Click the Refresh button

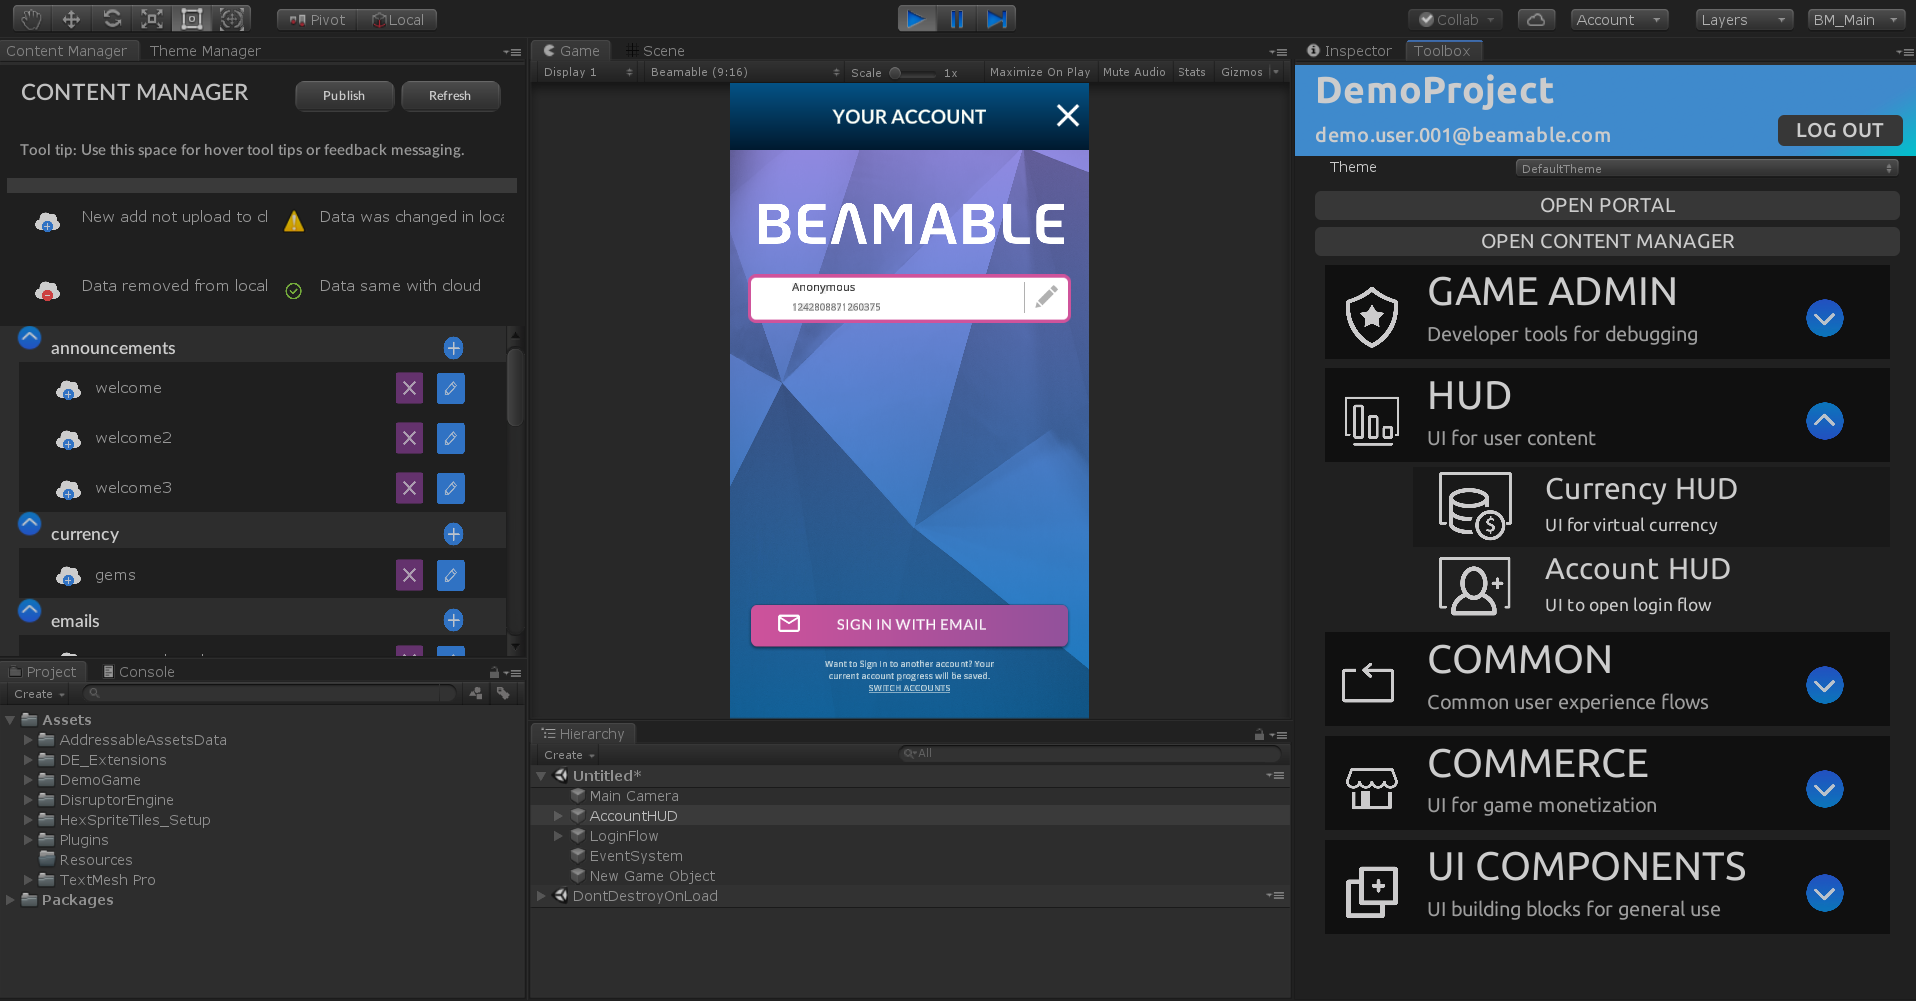point(450,96)
